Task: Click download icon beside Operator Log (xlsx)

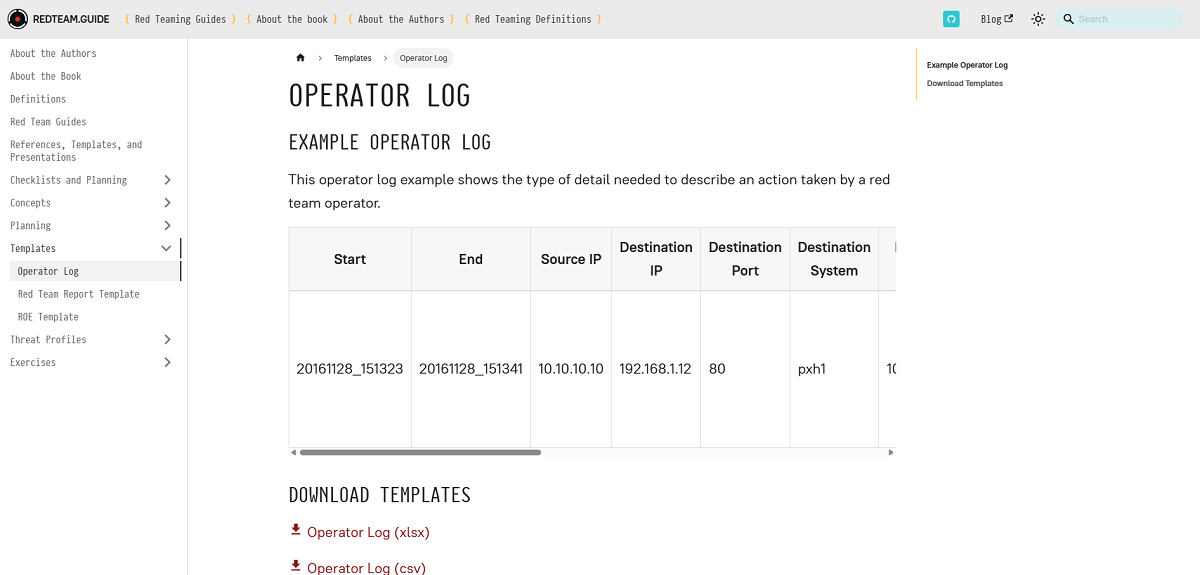Action: click(x=296, y=530)
